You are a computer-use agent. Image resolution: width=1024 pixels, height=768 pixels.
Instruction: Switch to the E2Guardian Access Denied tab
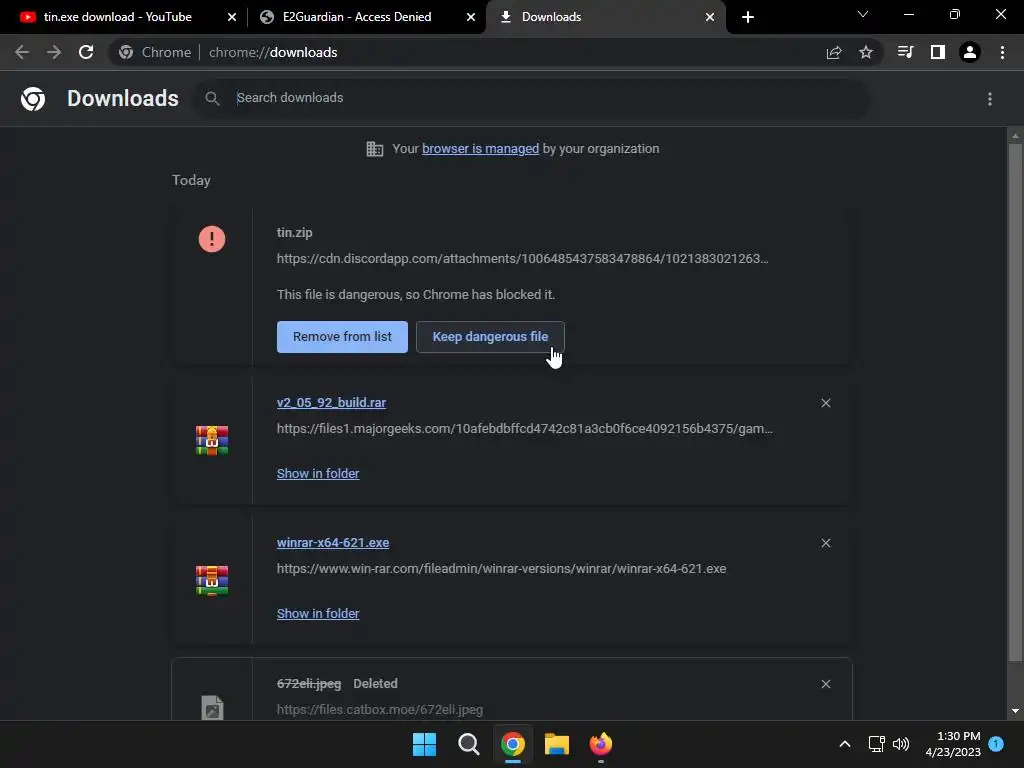[357, 17]
